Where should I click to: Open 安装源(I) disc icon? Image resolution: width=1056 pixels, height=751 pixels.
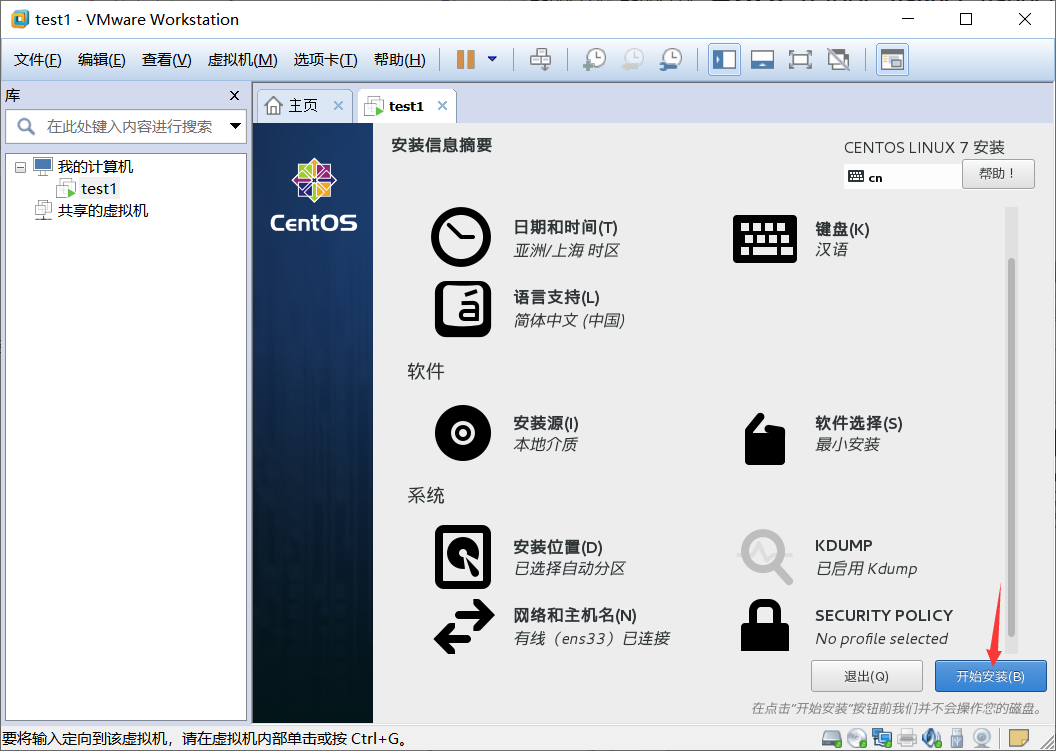[x=463, y=433]
